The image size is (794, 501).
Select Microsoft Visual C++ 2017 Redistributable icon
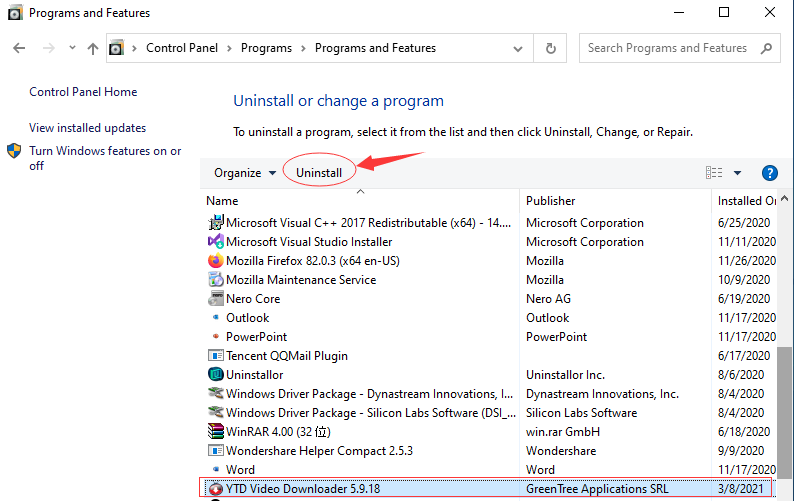tap(216, 222)
